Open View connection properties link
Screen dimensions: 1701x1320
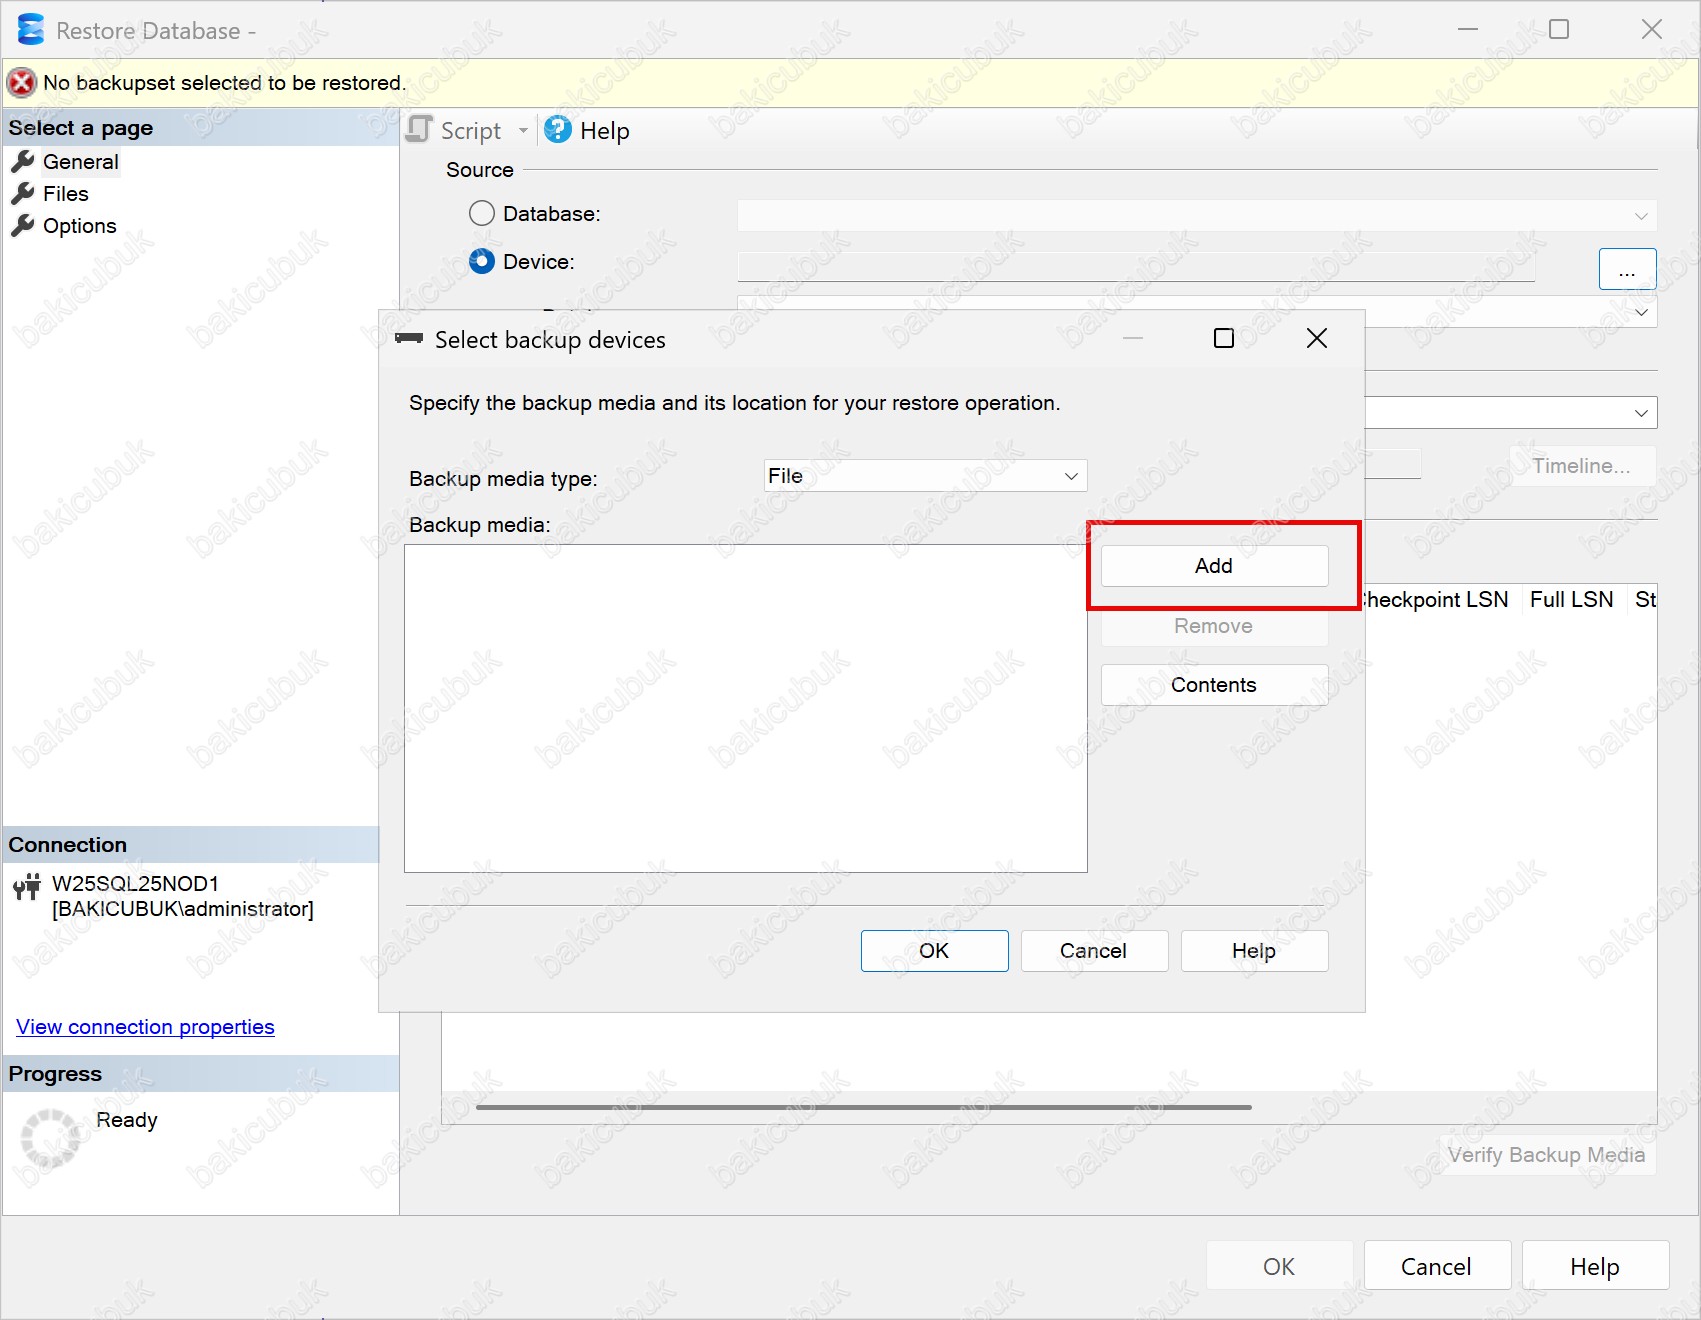145,1027
